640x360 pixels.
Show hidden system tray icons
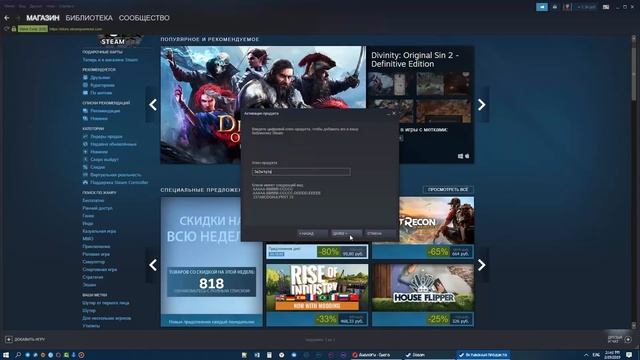[x=586, y=355]
